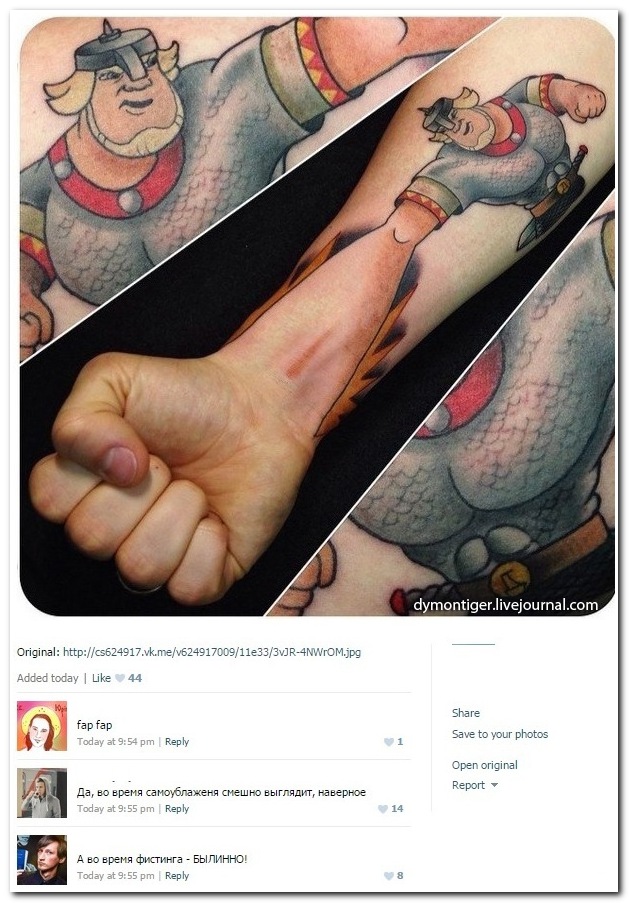Expand the Report dropdown arrow
Viewport: 629px width, 903px height.
tap(494, 785)
